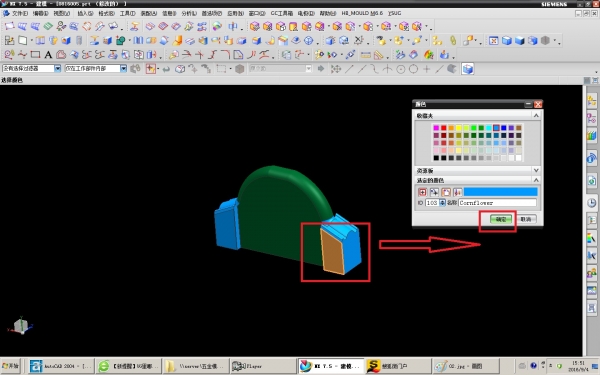Expand the 调色板 palette section
Image resolution: width=600 pixels, height=375 pixels.
coord(536,170)
